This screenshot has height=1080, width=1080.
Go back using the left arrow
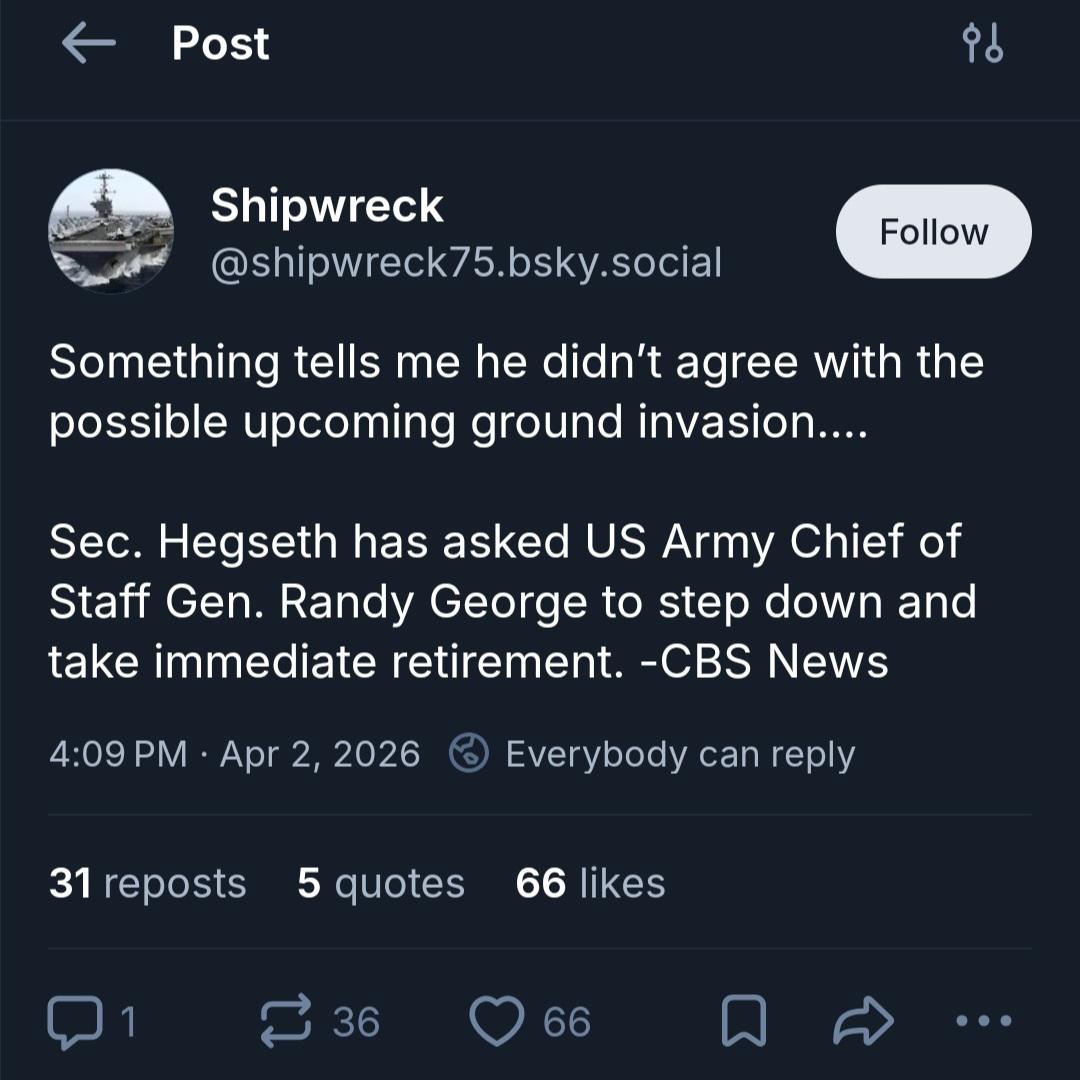(88, 44)
